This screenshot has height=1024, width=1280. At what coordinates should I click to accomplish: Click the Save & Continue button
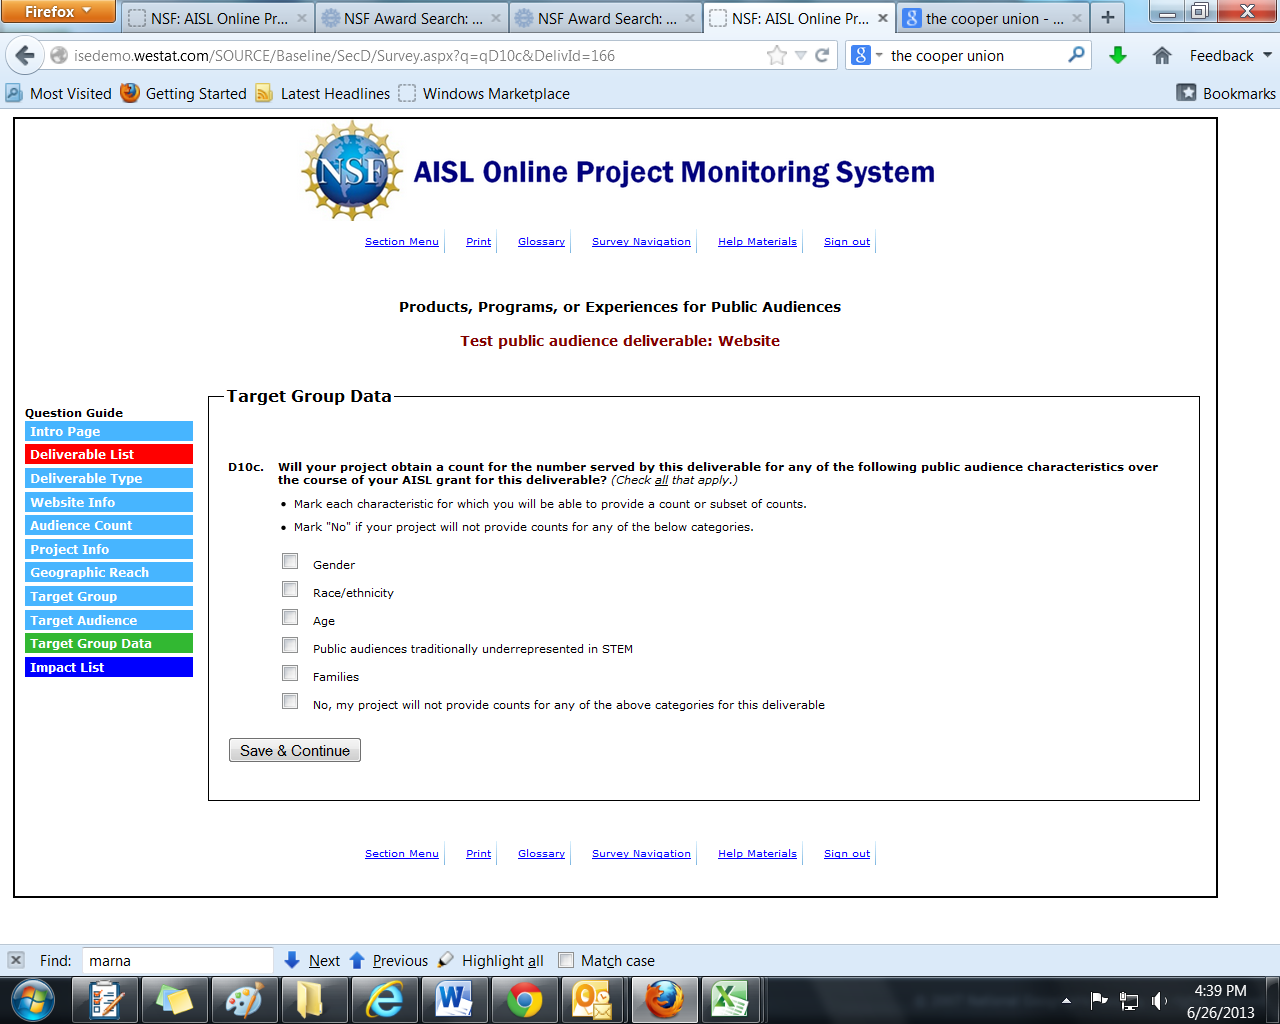(x=295, y=750)
